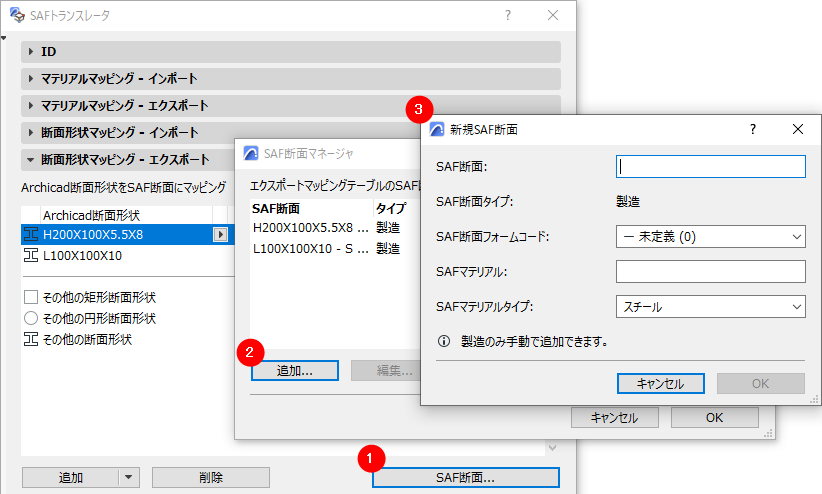Open the SAF断面フォームコード dropdown
Image resolution: width=822 pixels, height=494 pixels.
[710, 237]
